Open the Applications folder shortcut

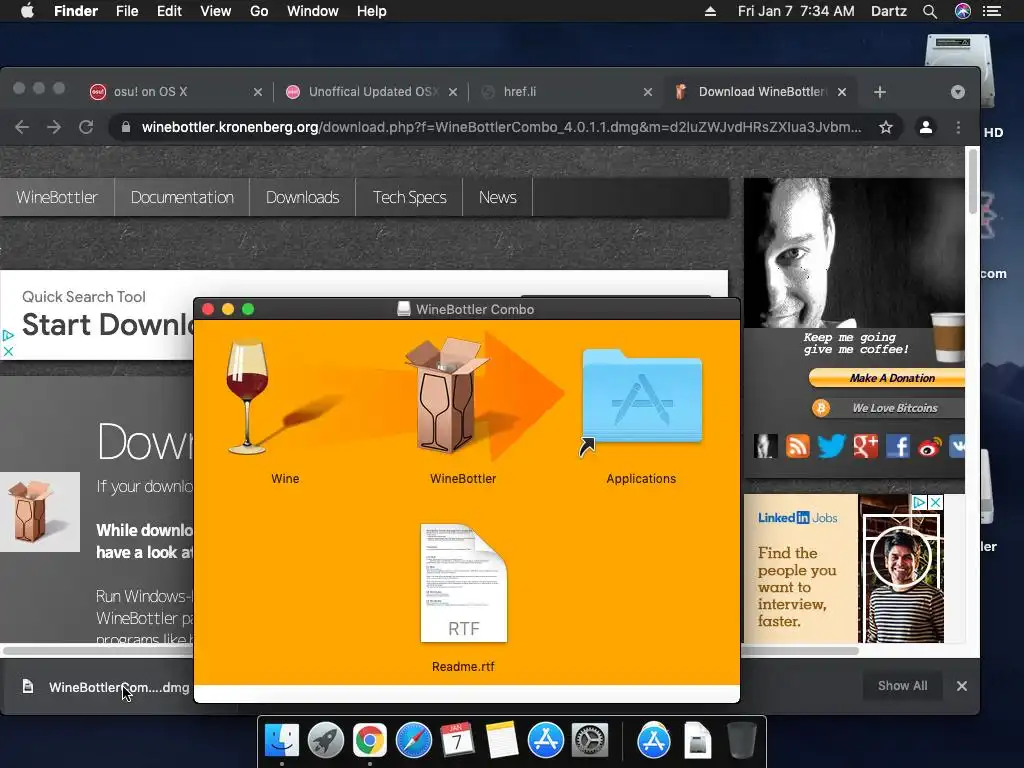pos(641,397)
